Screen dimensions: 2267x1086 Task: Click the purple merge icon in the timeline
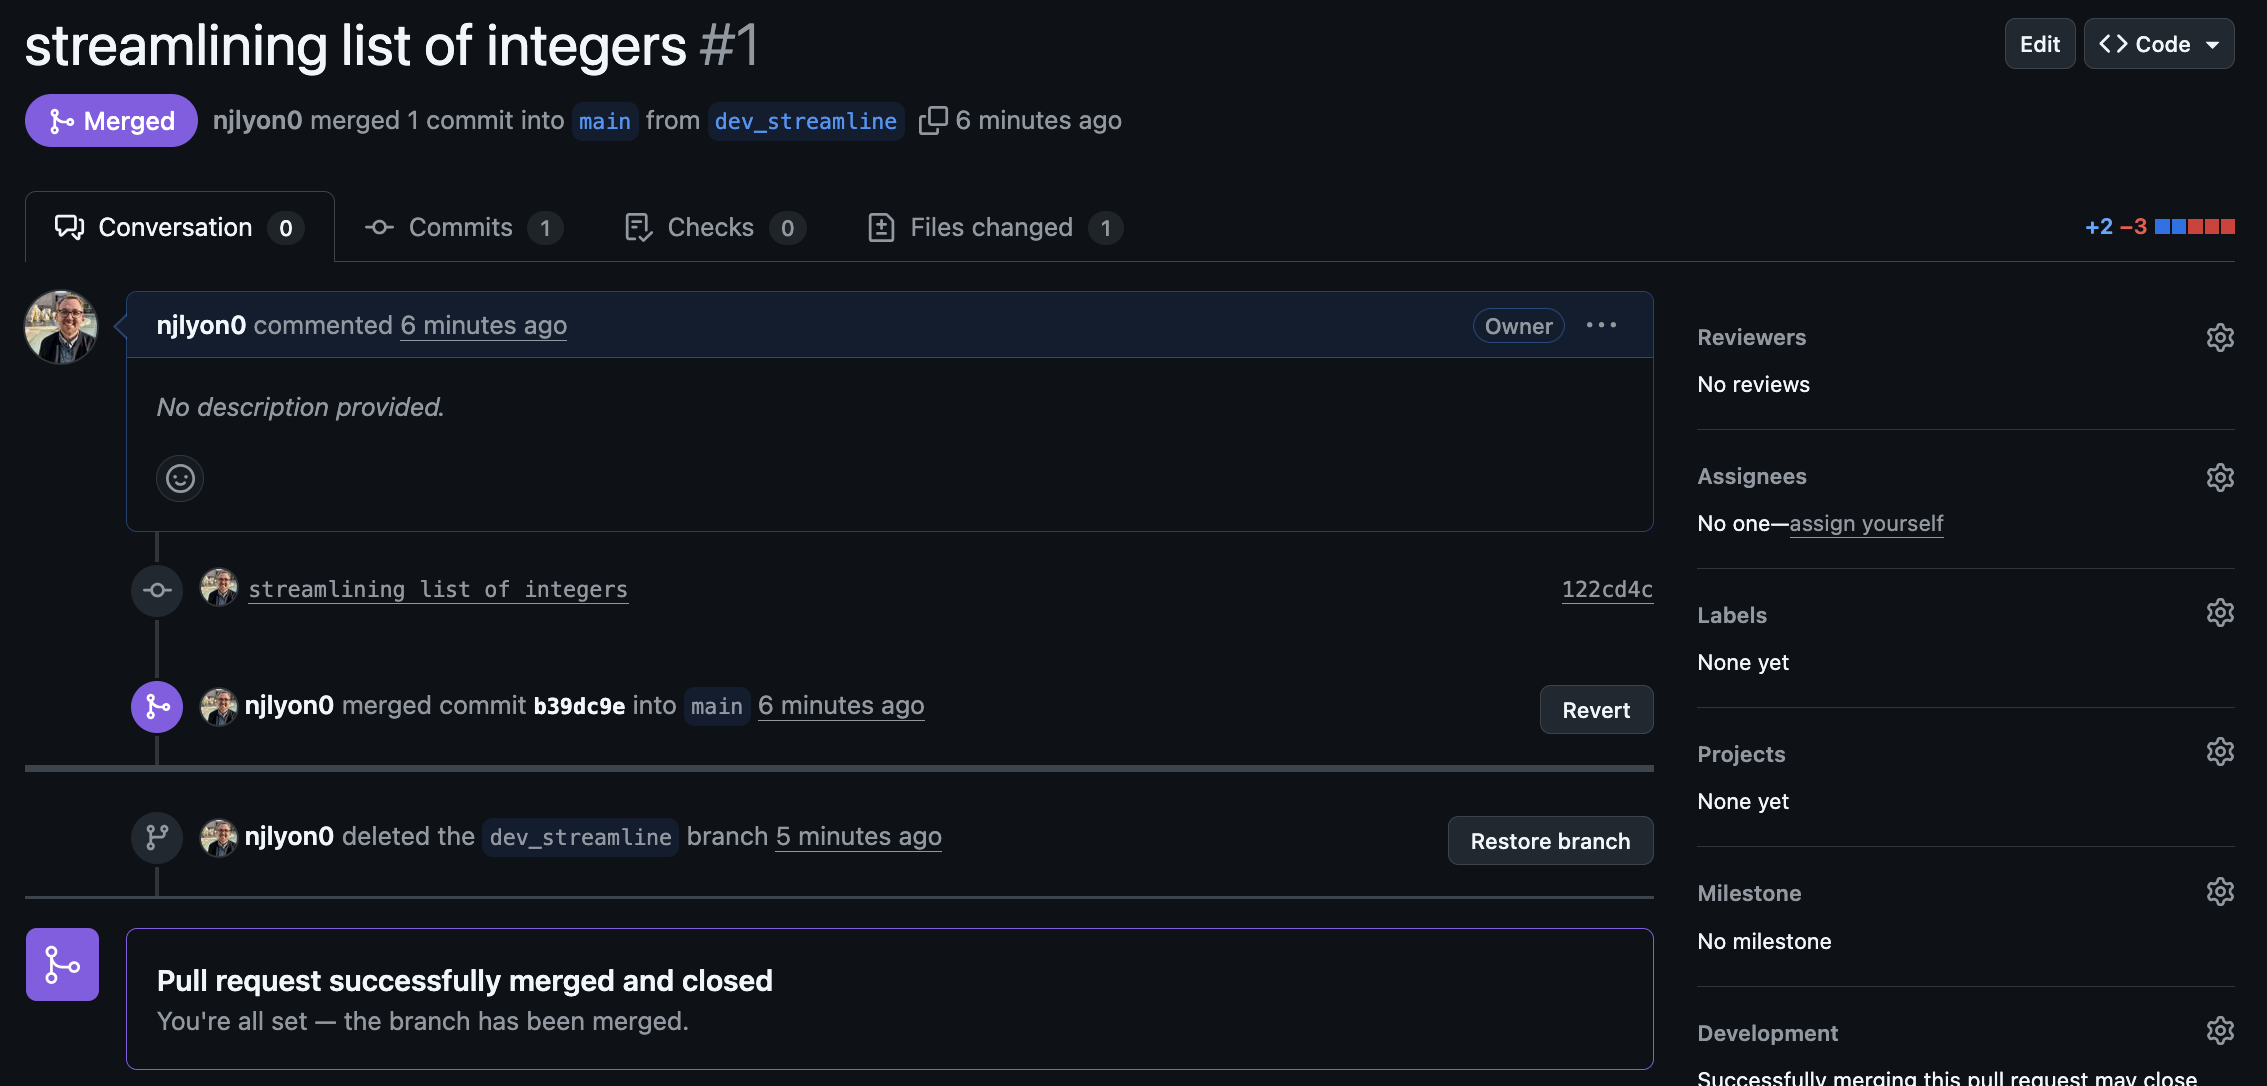pyautogui.click(x=156, y=707)
